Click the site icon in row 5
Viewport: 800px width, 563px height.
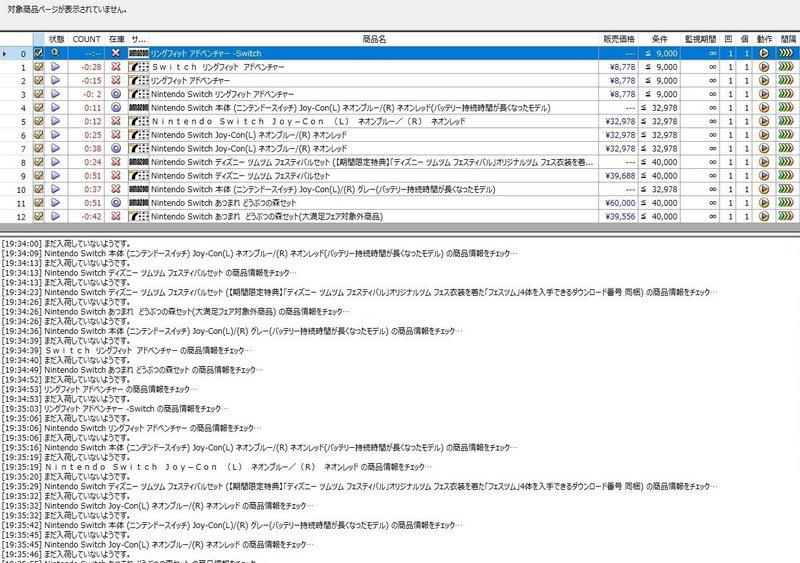coord(138,121)
